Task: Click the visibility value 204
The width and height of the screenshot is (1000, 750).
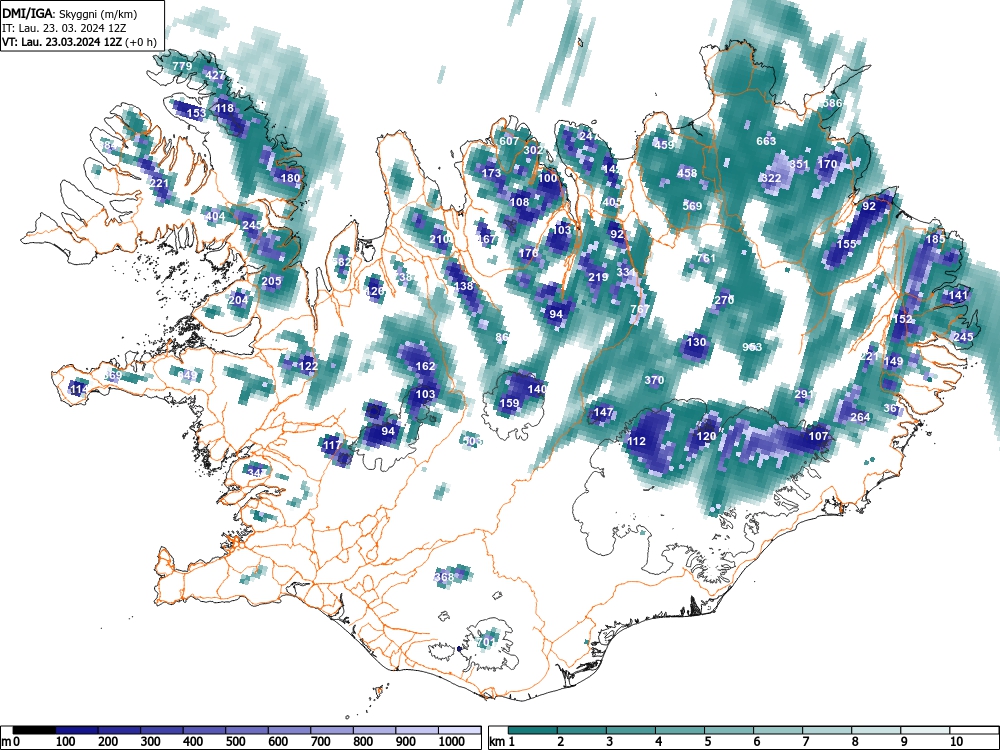Action: click(238, 300)
